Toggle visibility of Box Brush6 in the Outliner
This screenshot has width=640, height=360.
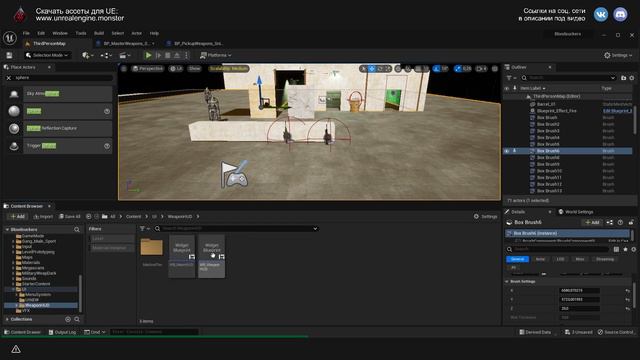tap(507, 151)
